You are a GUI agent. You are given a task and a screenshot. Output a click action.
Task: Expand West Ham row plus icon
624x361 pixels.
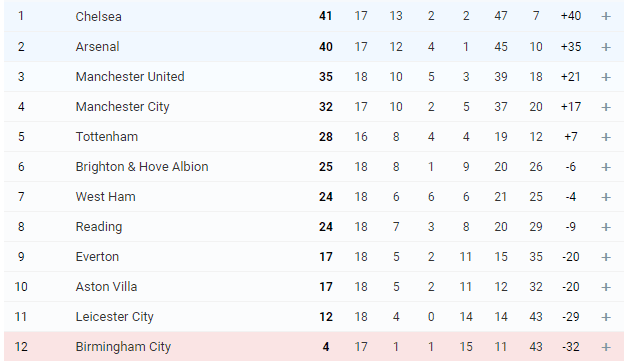click(606, 197)
